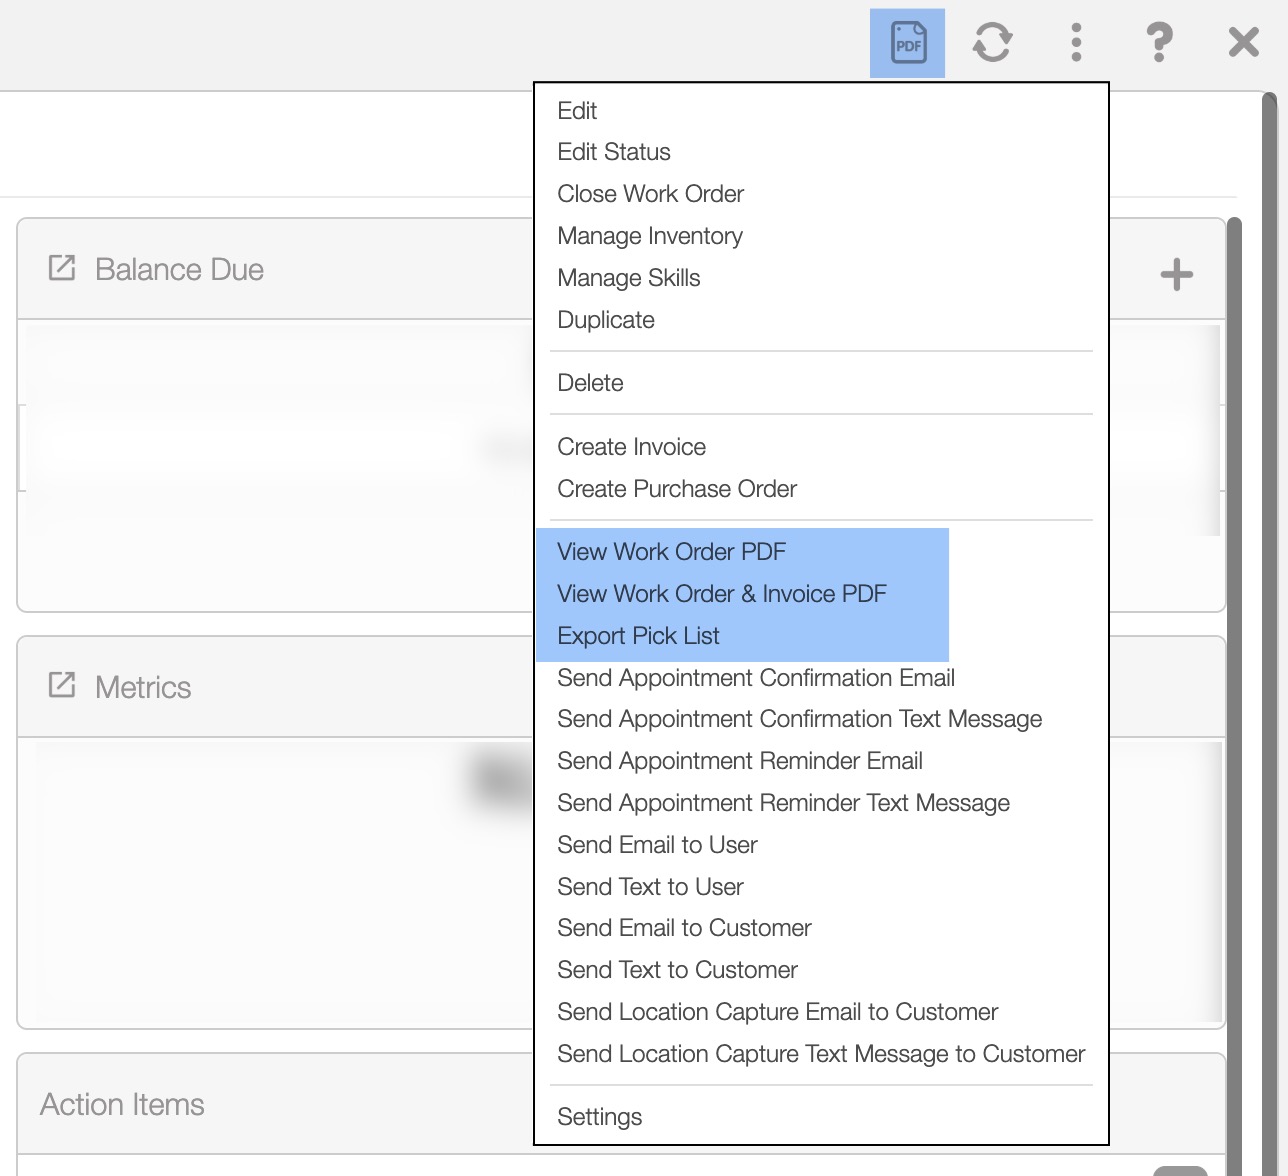This screenshot has height=1176, width=1288.
Task: Choose Delete from the menu
Action: [590, 383]
